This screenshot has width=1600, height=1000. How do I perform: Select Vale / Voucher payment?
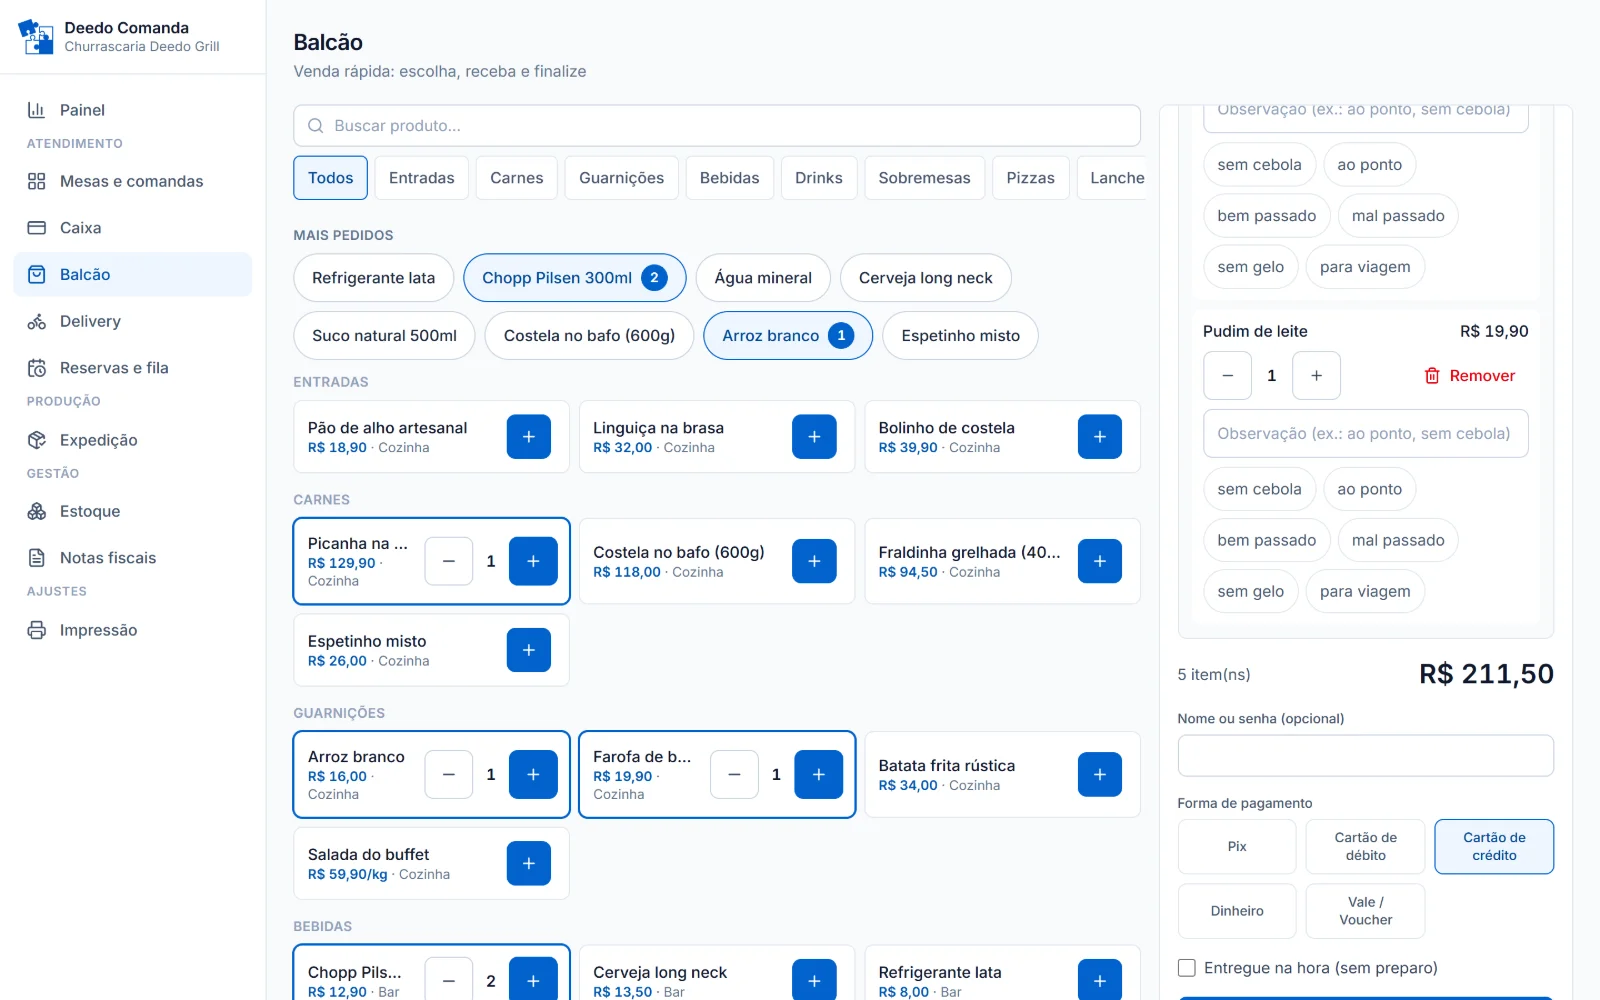(1366, 911)
